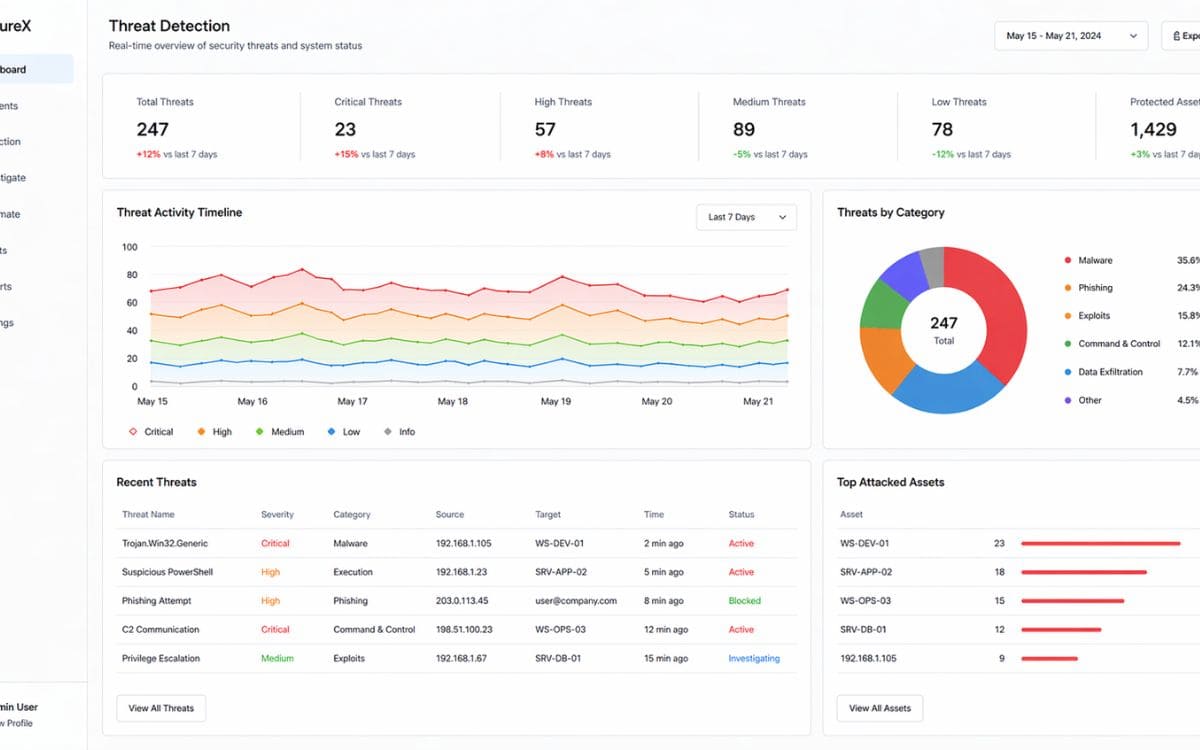The height and width of the screenshot is (750, 1200).
Task: Click the purple Other legend dot
Action: (x=1068, y=400)
